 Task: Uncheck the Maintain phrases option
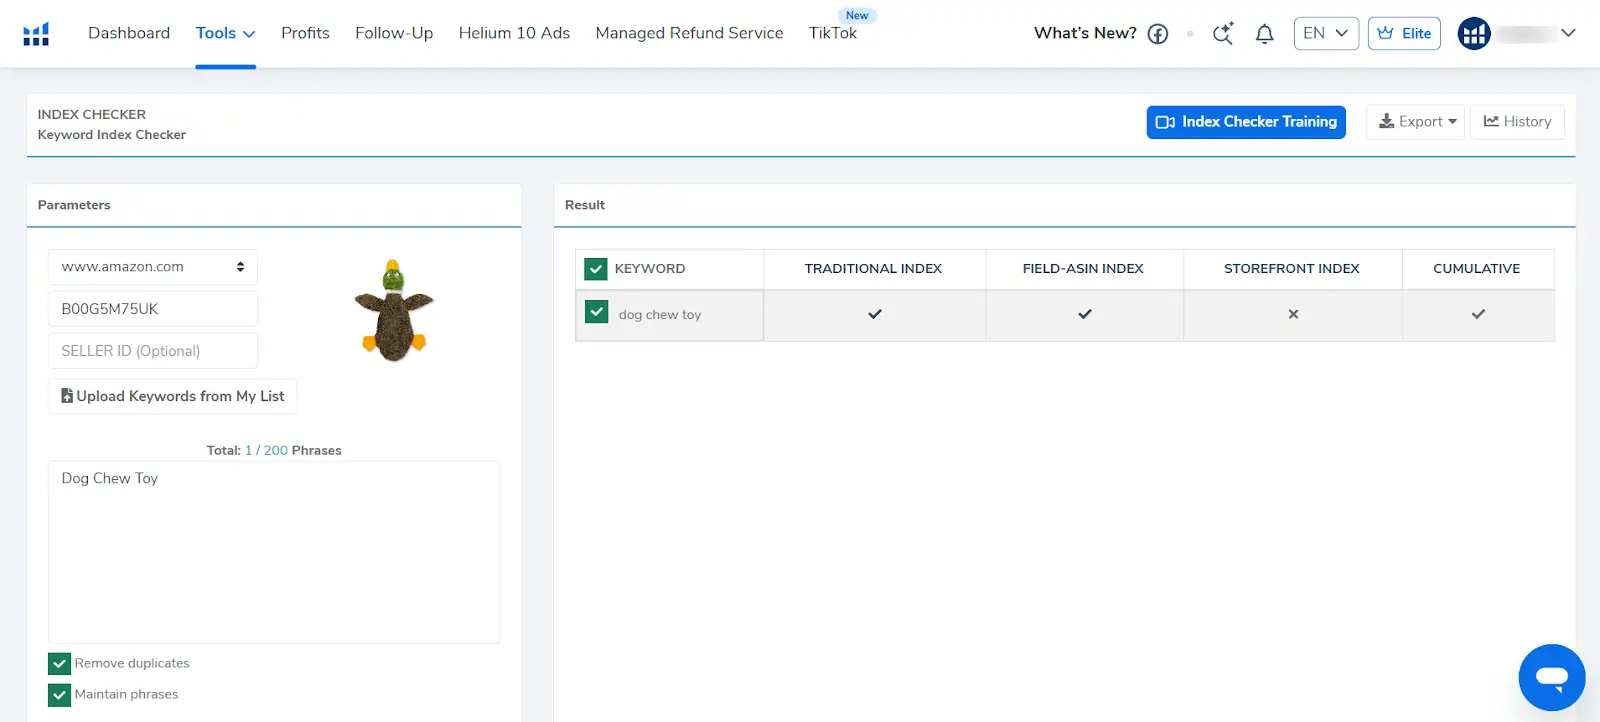[60, 695]
